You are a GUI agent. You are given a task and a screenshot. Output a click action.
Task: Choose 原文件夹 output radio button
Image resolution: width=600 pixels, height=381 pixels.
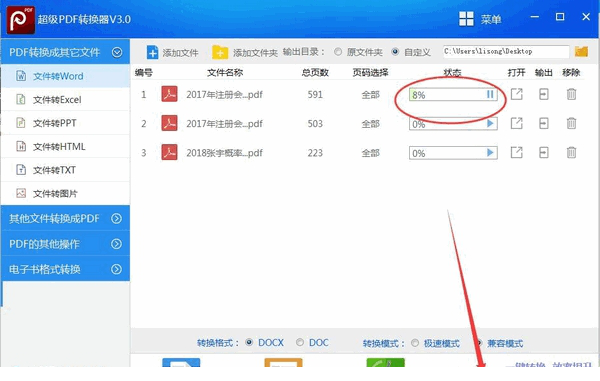click(338, 52)
